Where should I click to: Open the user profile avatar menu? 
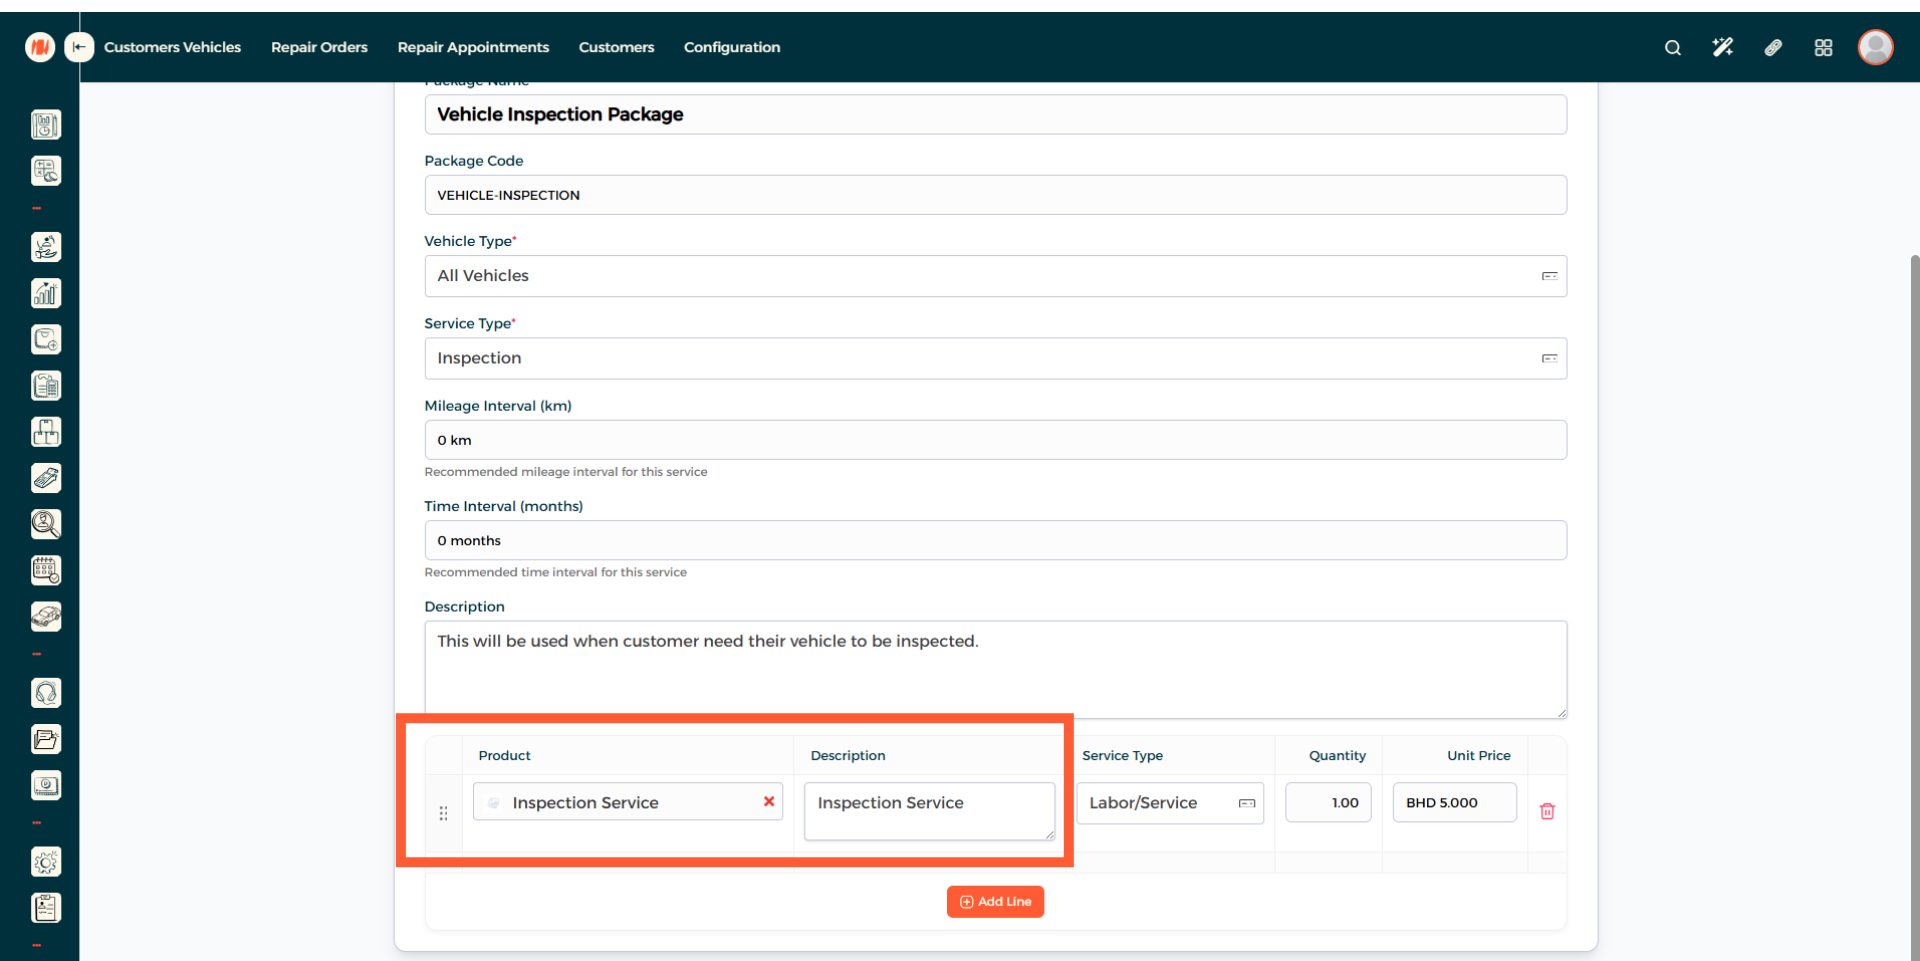tap(1875, 47)
